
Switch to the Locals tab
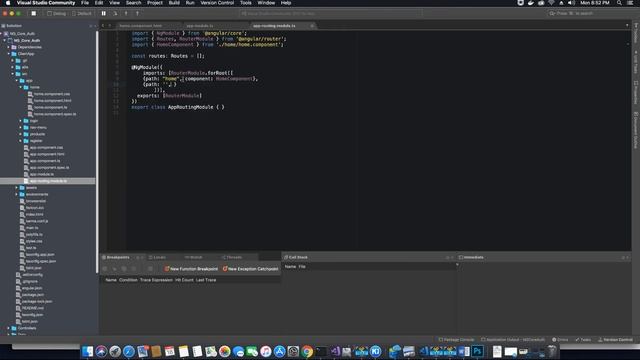coord(159,258)
